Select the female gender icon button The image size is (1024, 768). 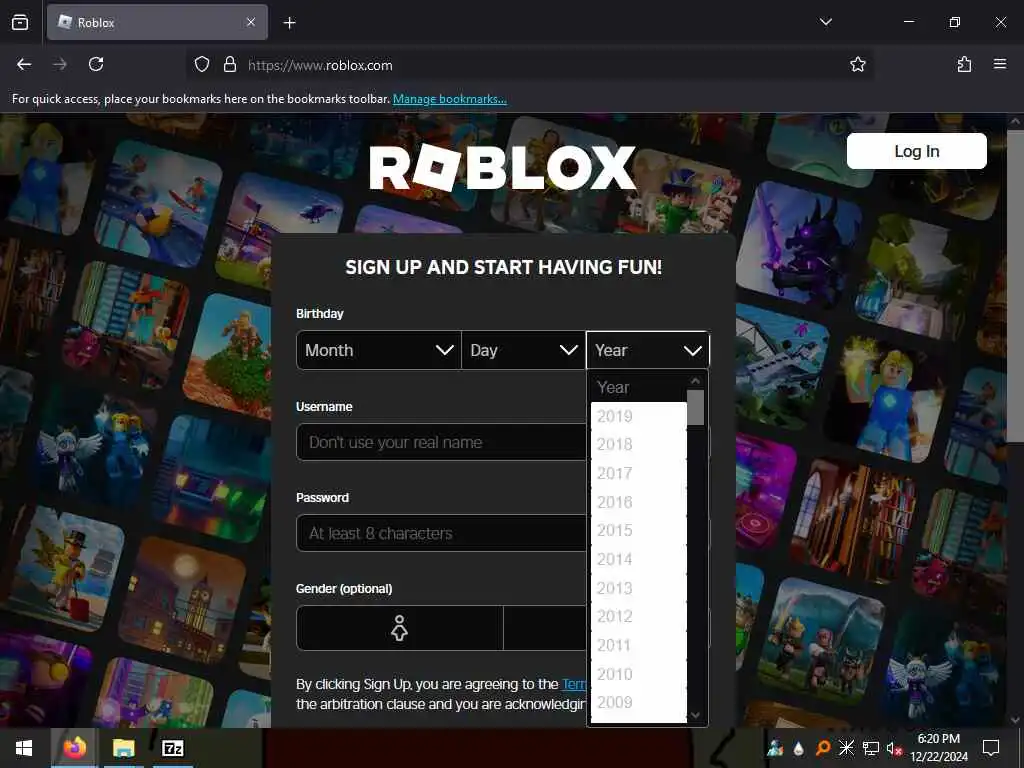pos(400,628)
